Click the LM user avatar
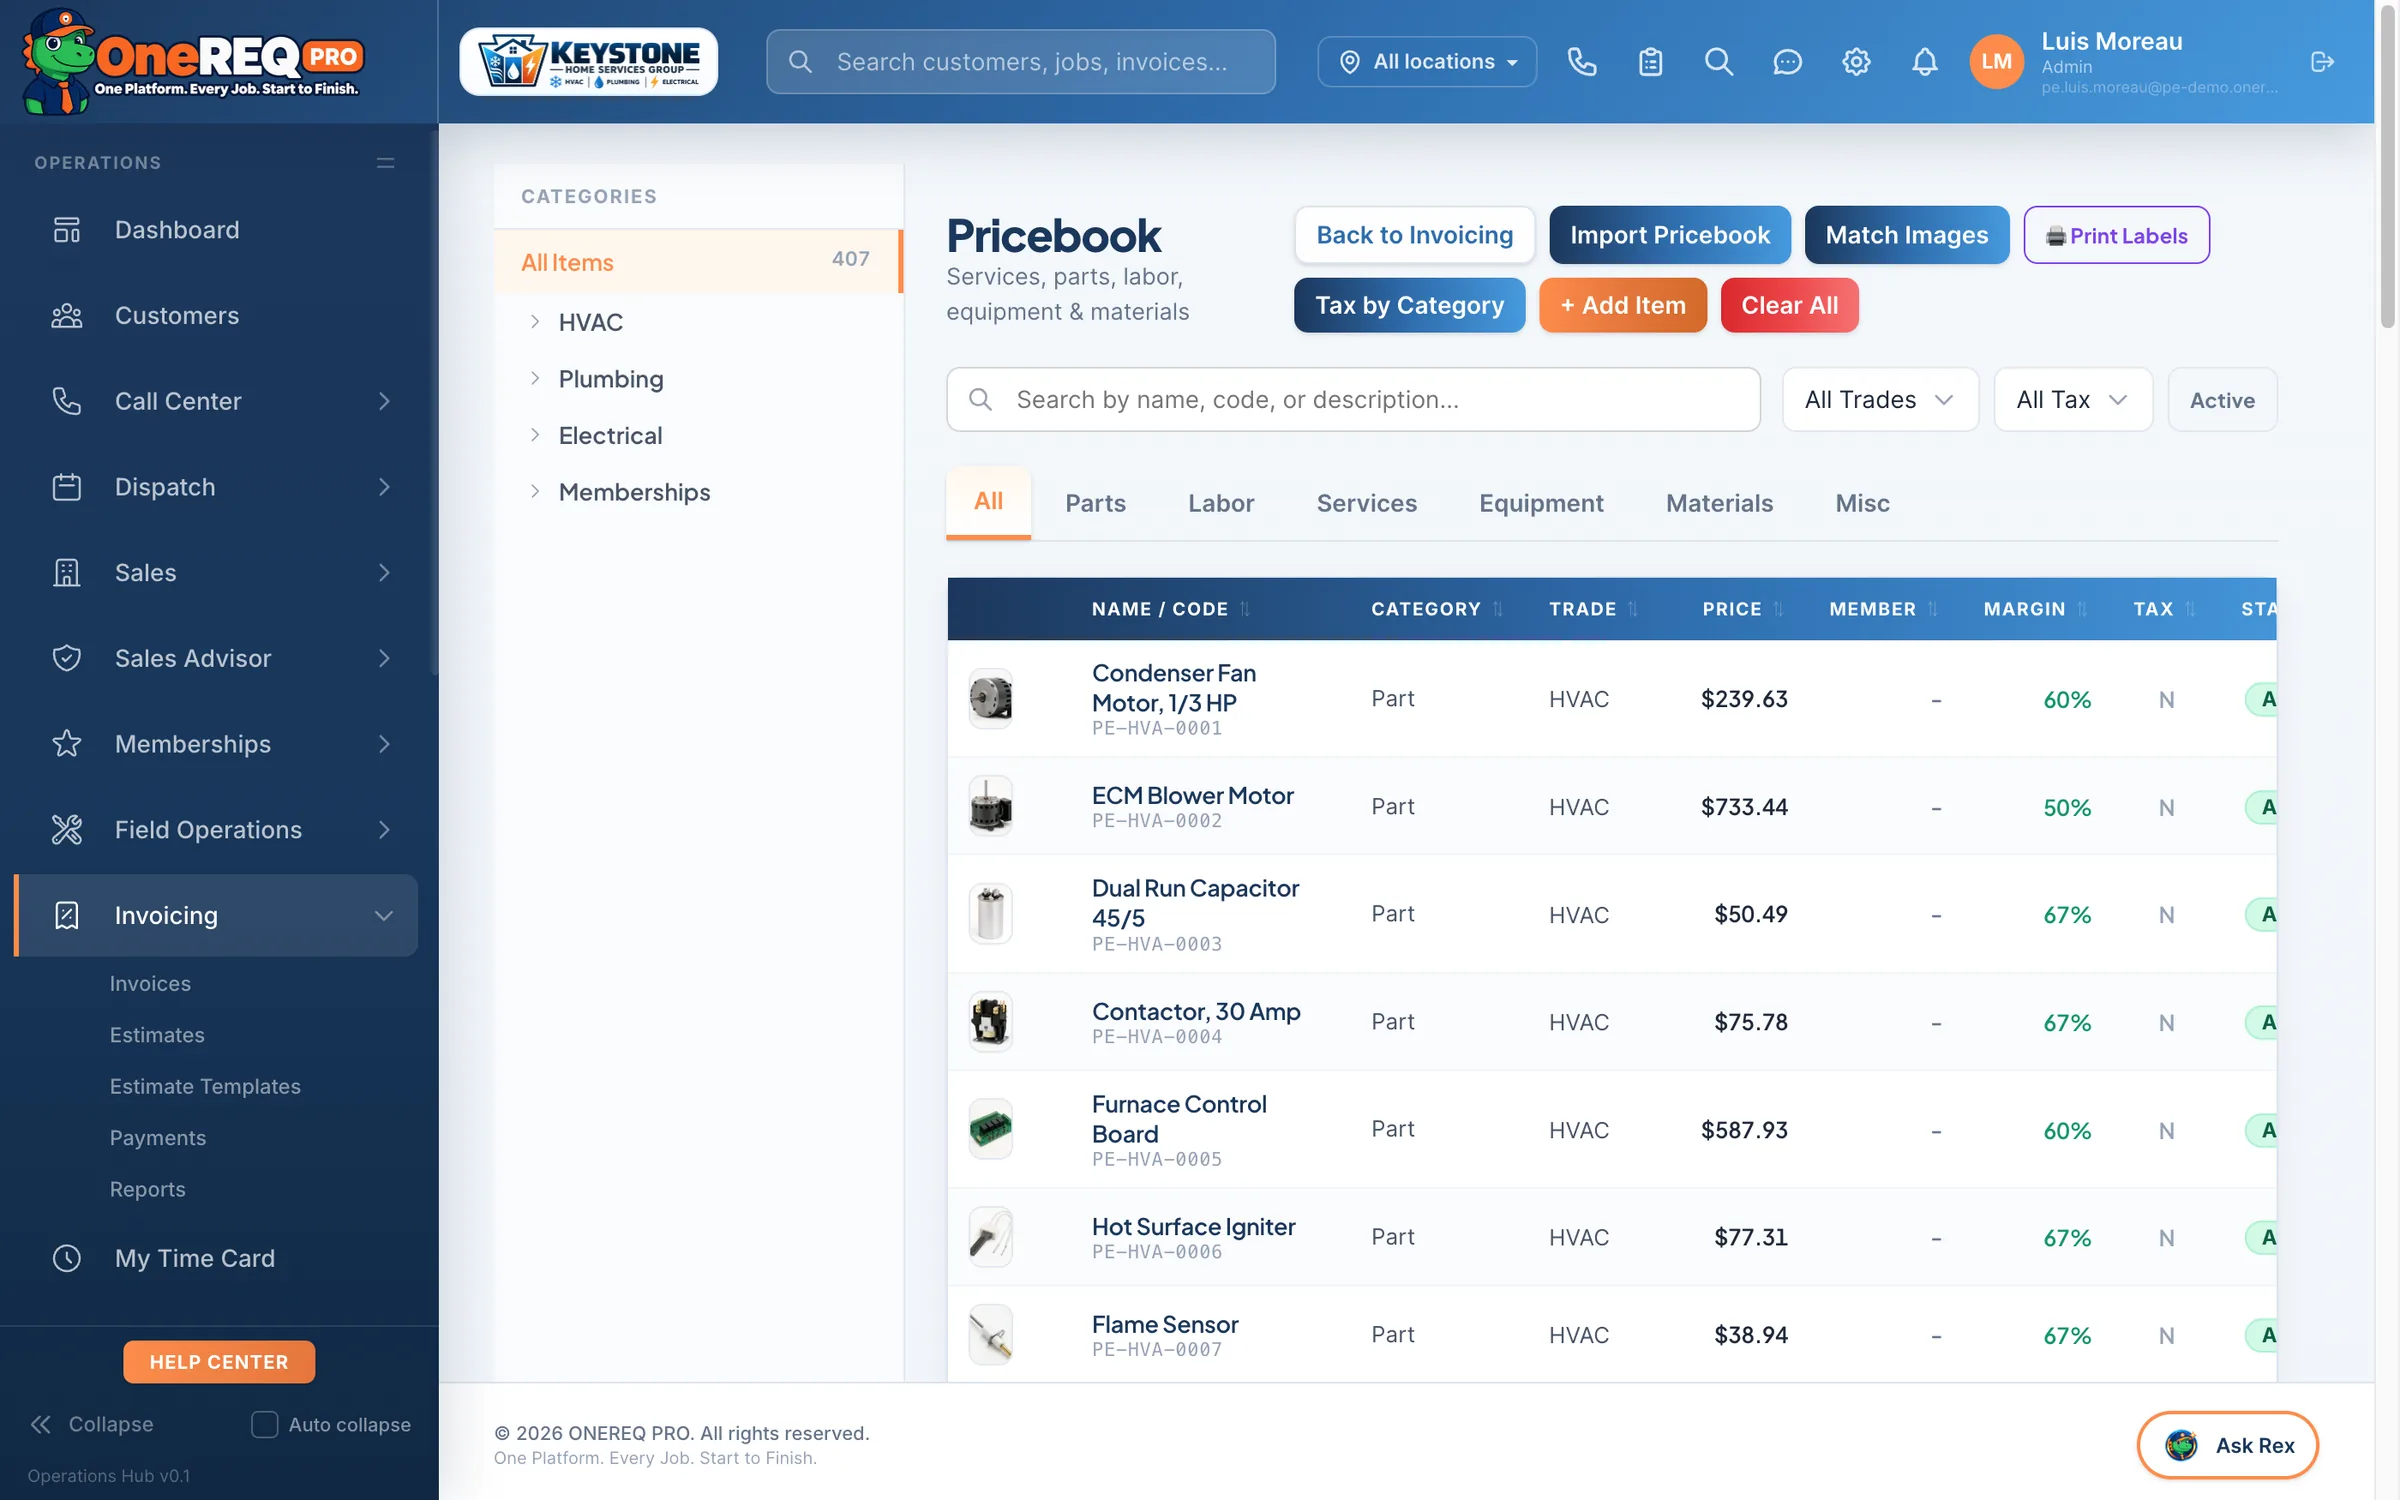The image size is (2400, 1500). pyautogui.click(x=1996, y=62)
